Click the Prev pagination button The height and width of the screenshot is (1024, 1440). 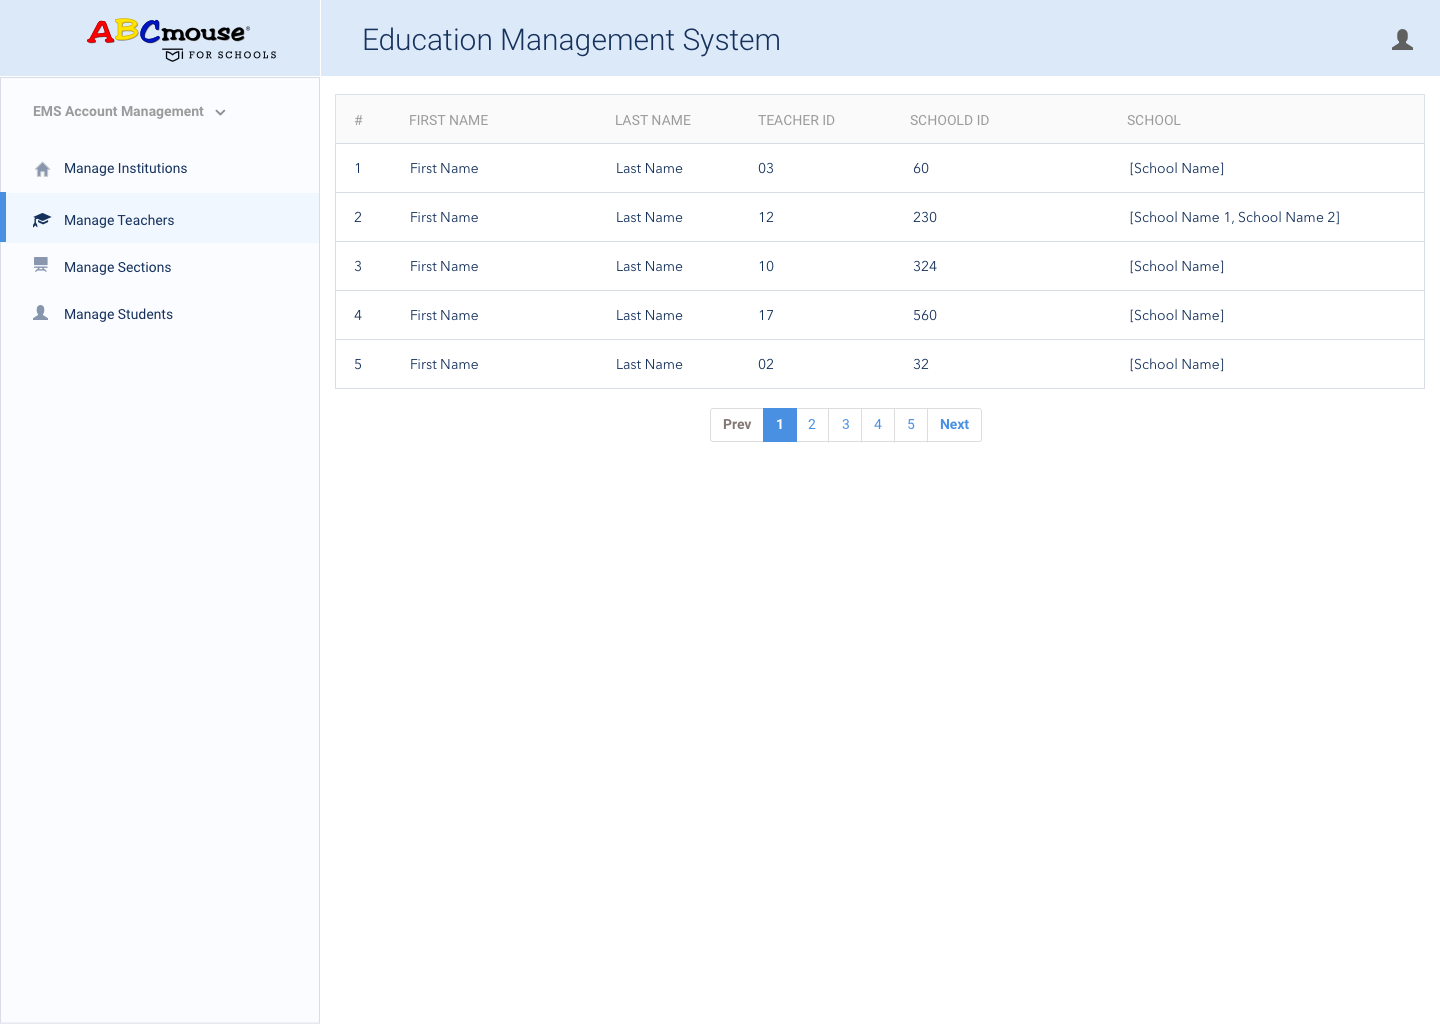click(737, 425)
